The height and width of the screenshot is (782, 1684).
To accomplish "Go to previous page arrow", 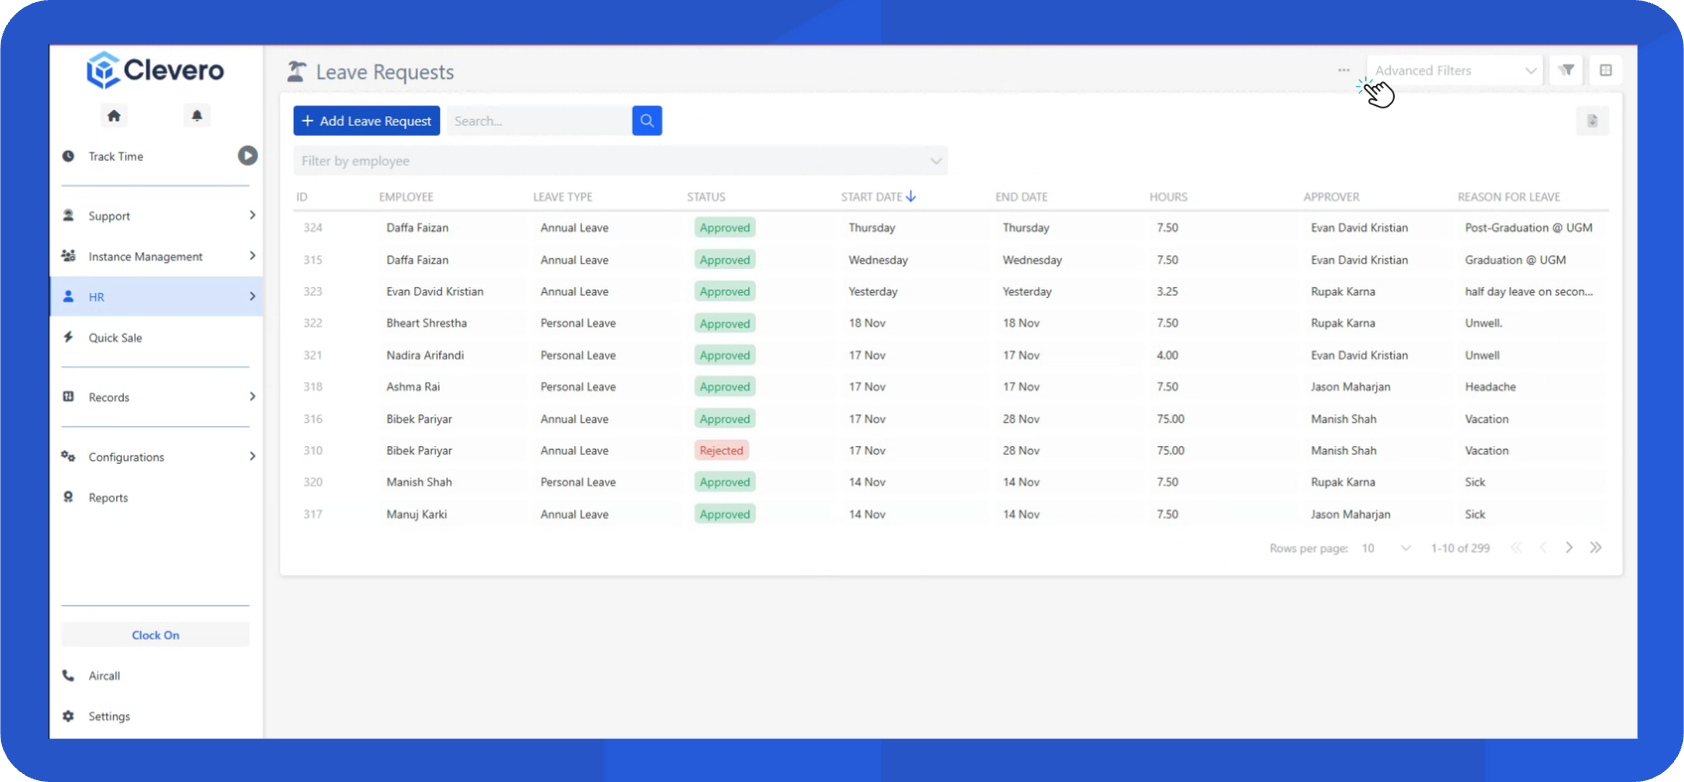I will point(1543,547).
